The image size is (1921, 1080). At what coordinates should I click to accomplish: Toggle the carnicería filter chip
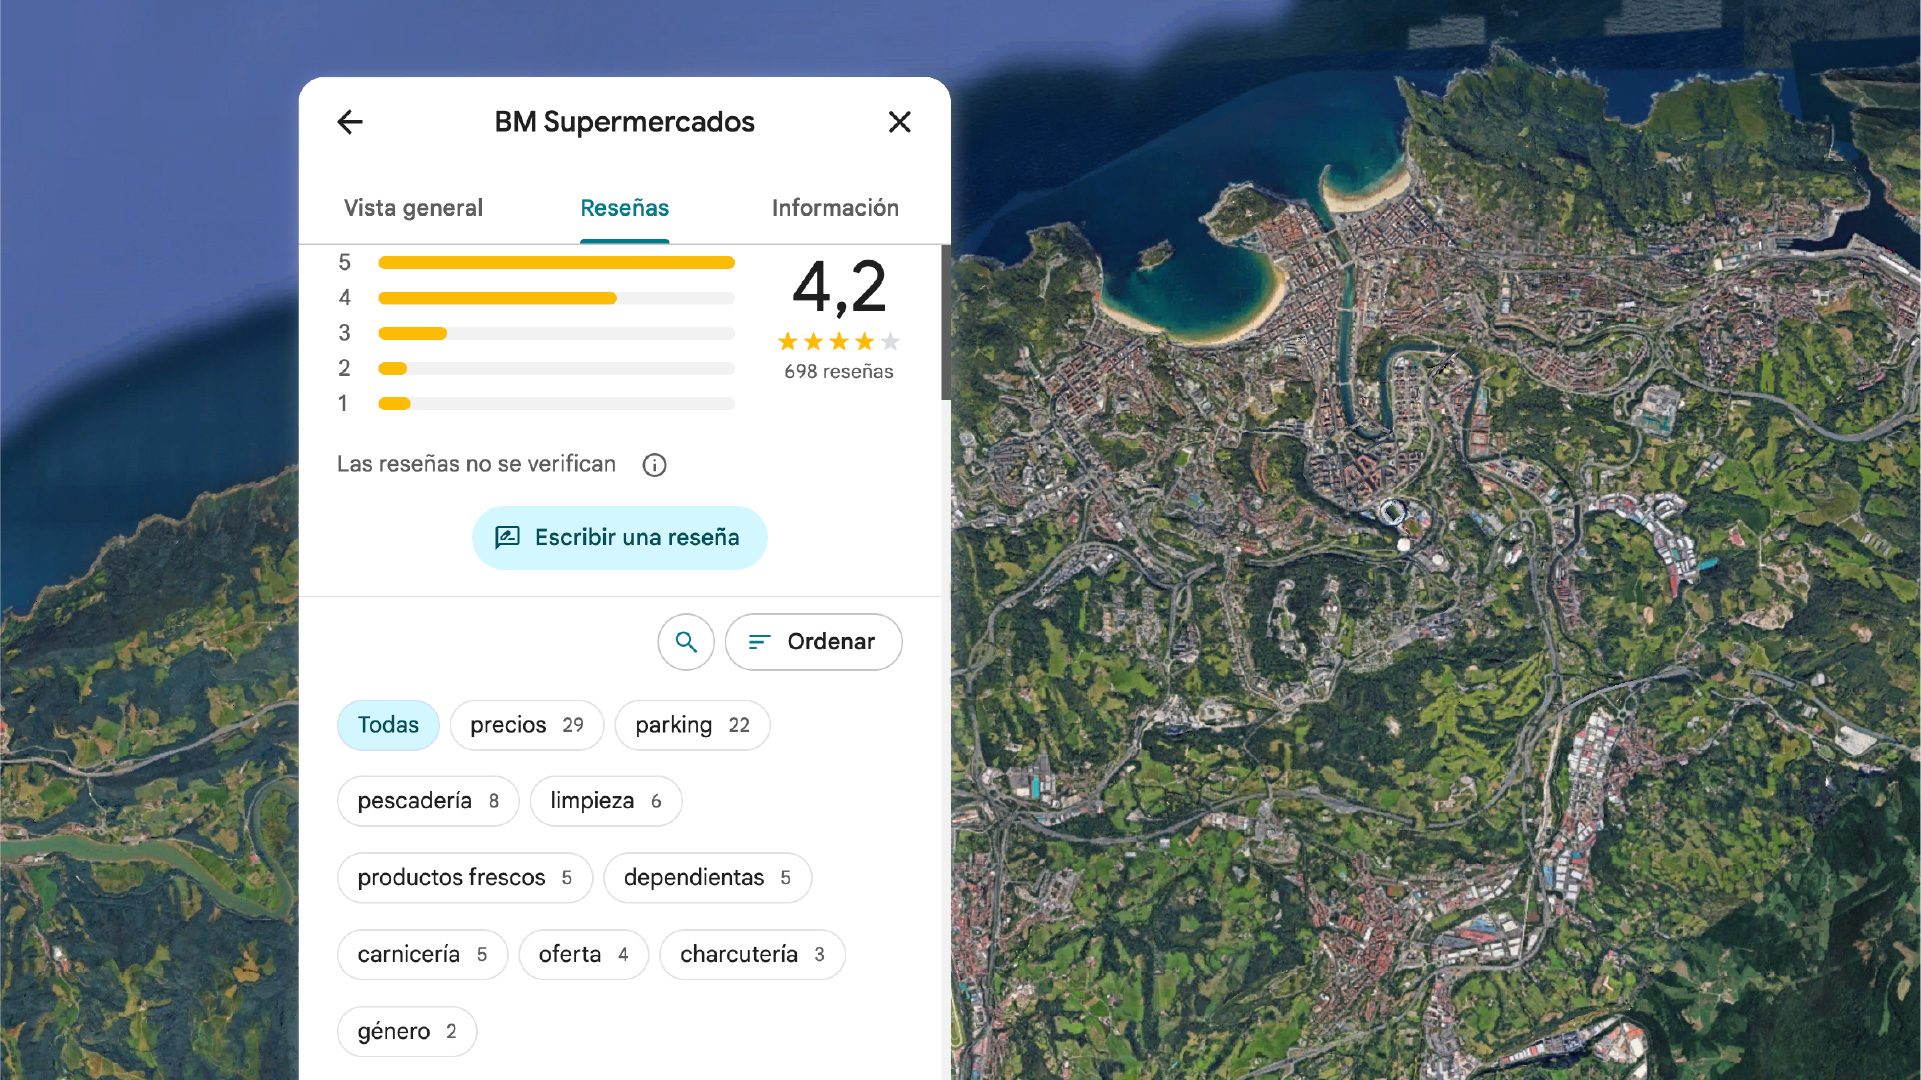422,955
